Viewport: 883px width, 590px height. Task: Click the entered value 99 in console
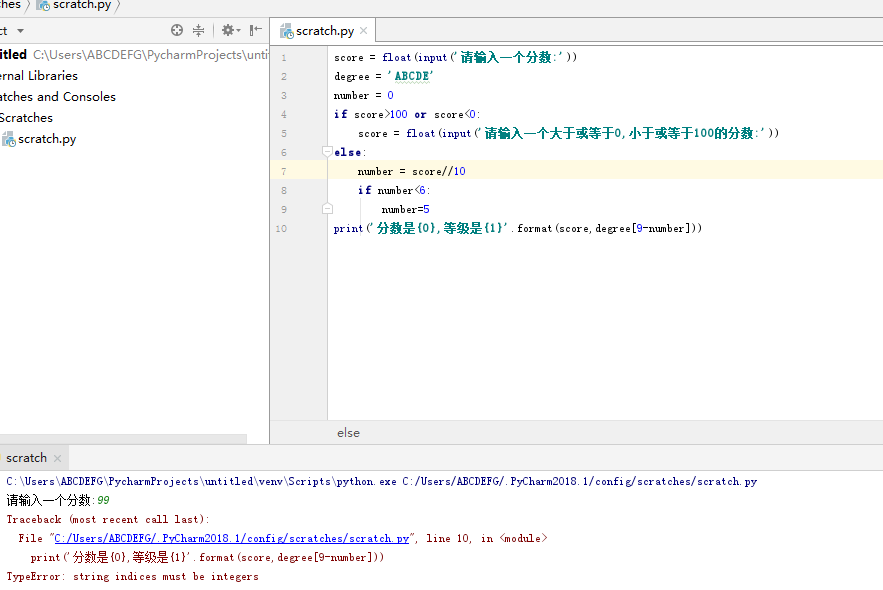tap(103, 500)
